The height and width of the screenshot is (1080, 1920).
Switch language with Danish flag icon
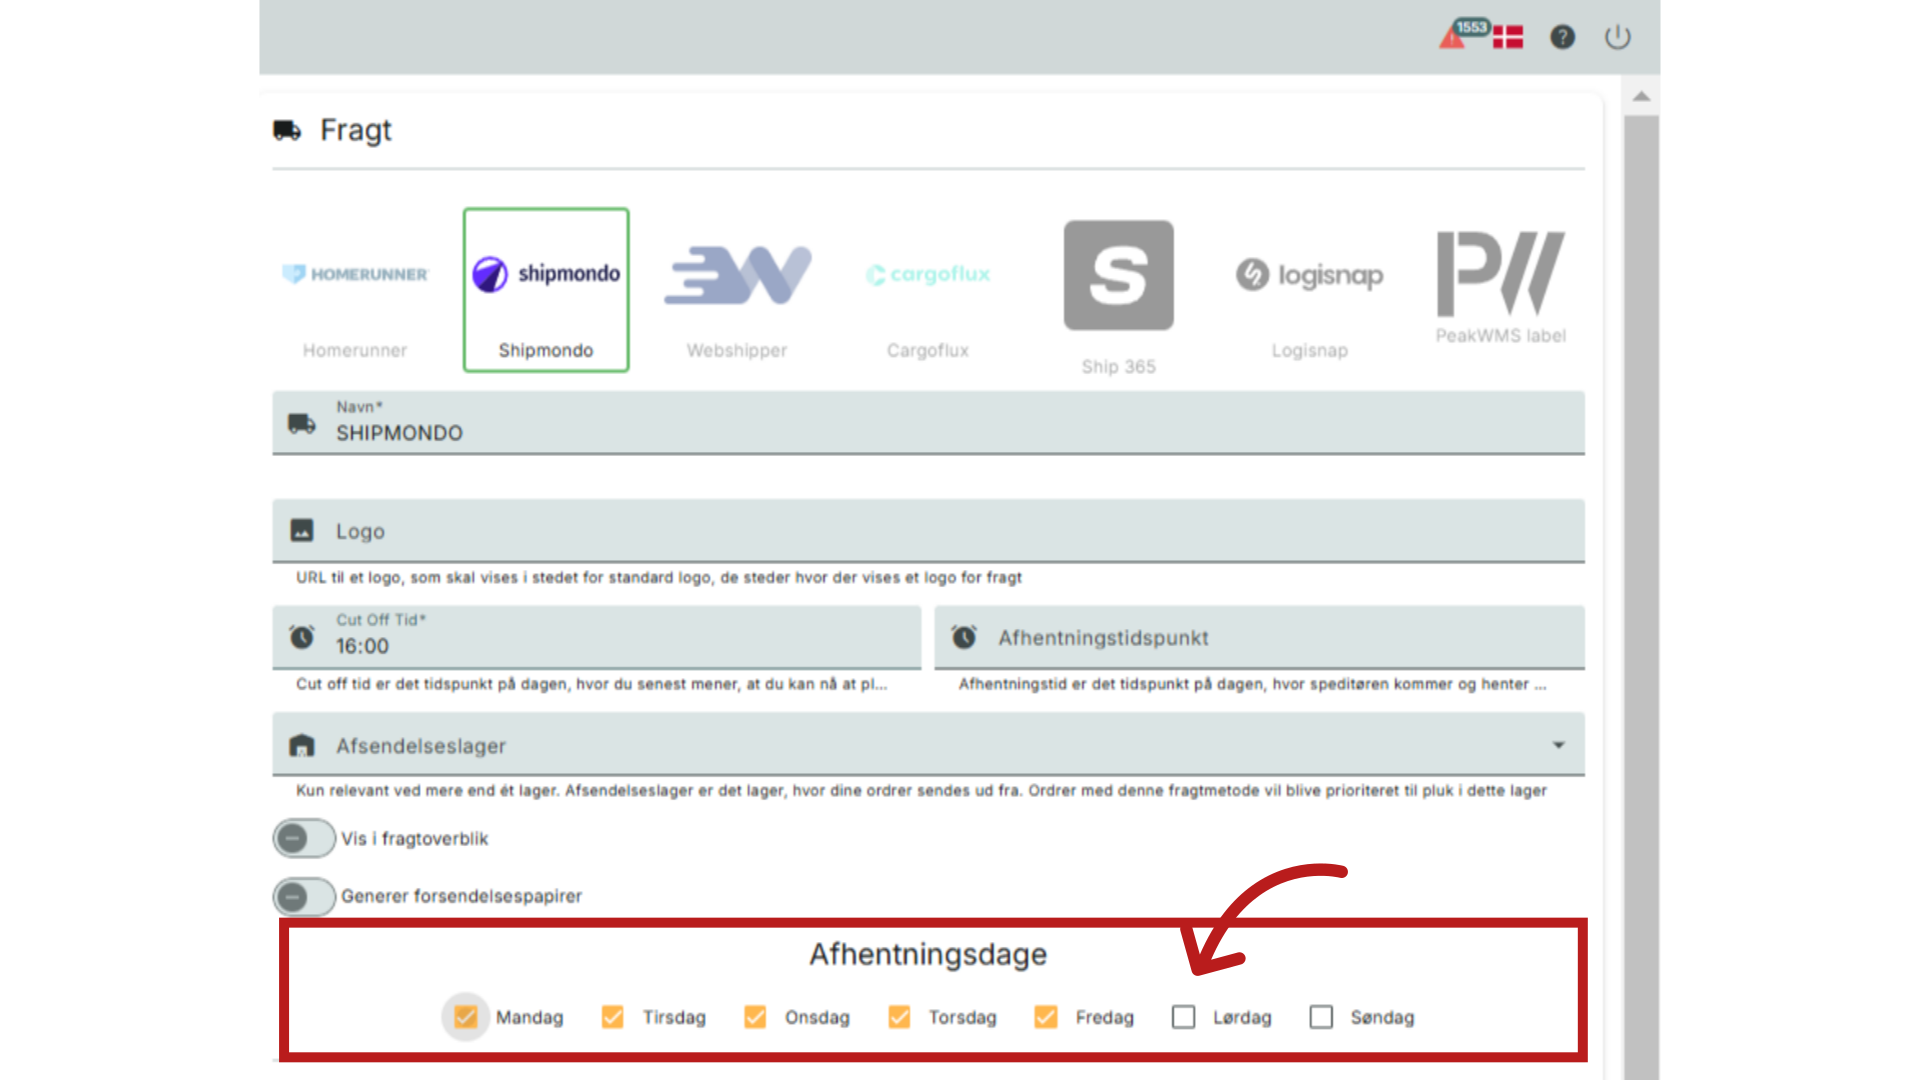click(x=1508, y=38)
